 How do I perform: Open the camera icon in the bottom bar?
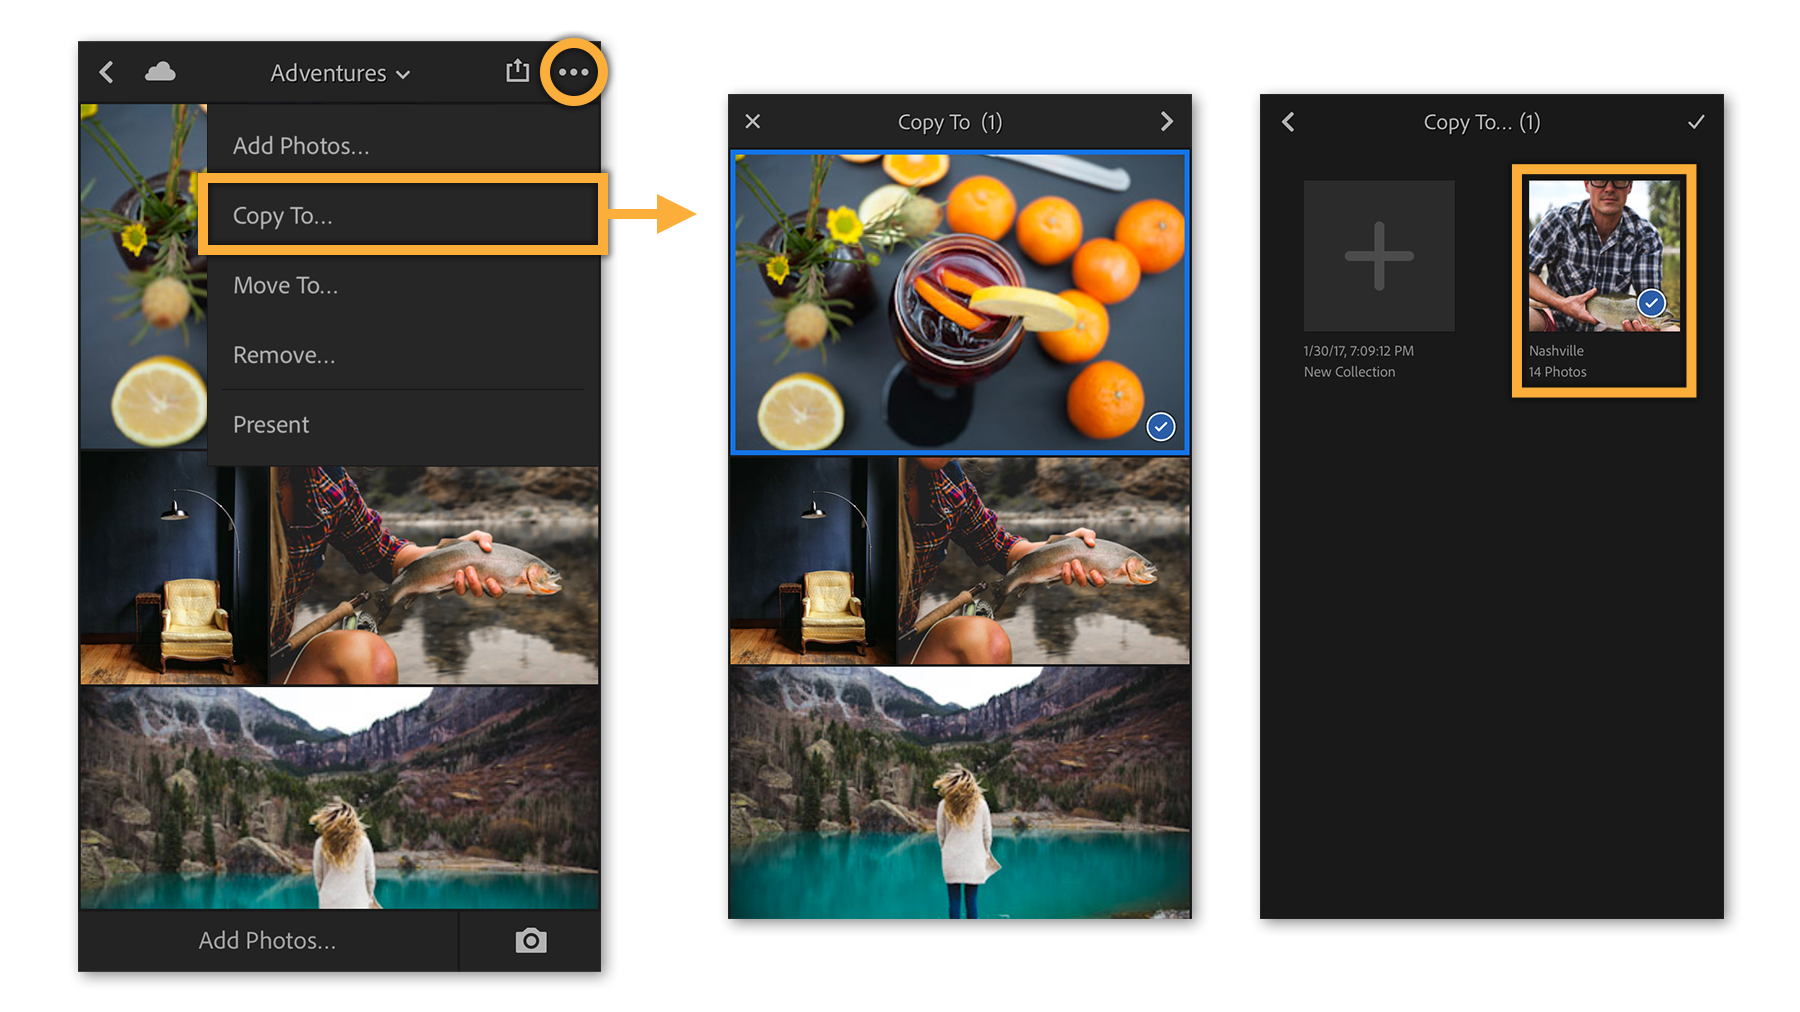(531, 940)
